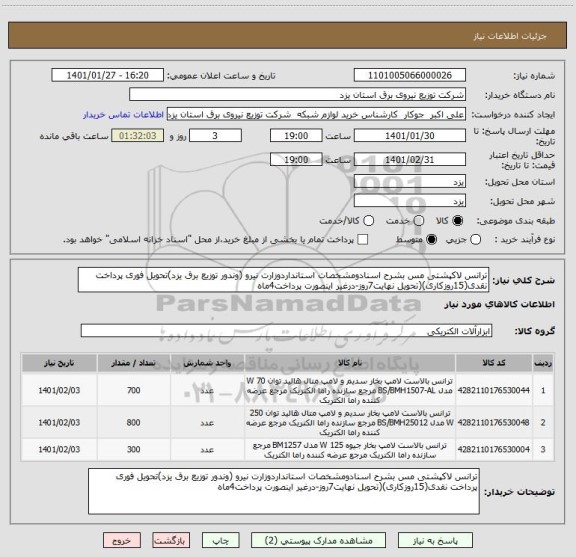Viewport: 576px width, 557px height.
Task: Click the گروه کالا field ابزارآلات الکتریکی
Action: 286,331
